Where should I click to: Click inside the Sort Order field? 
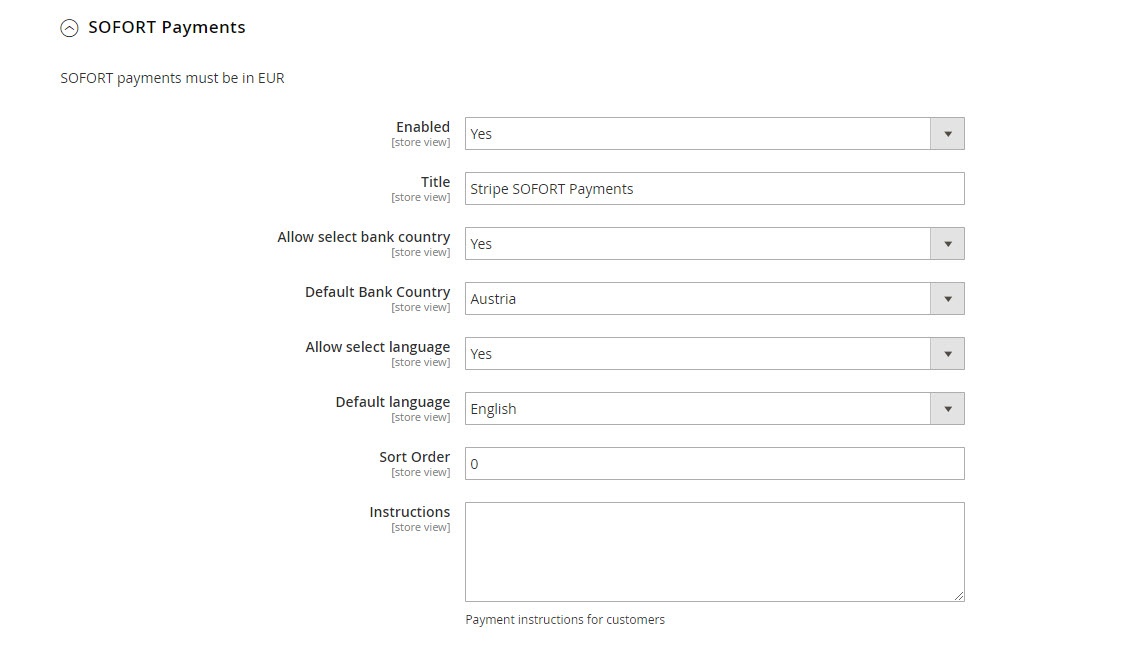tap(714, 463)
